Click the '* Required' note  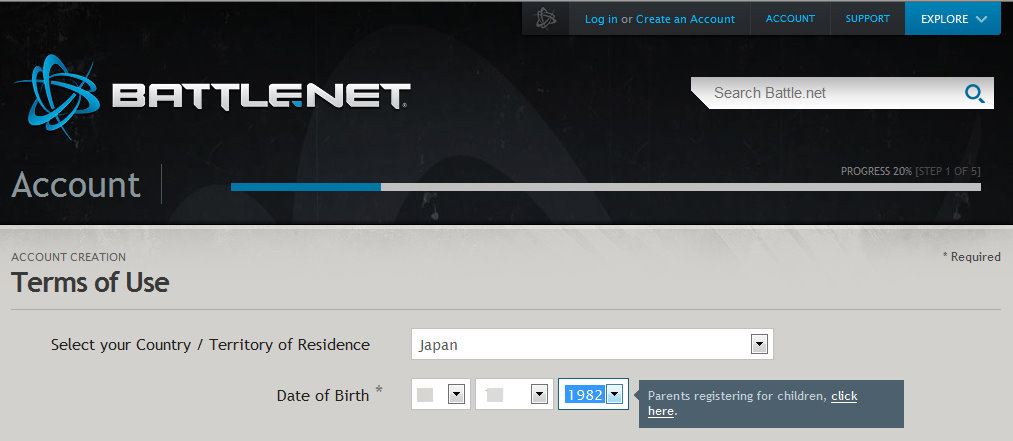(x=972, y=257)
